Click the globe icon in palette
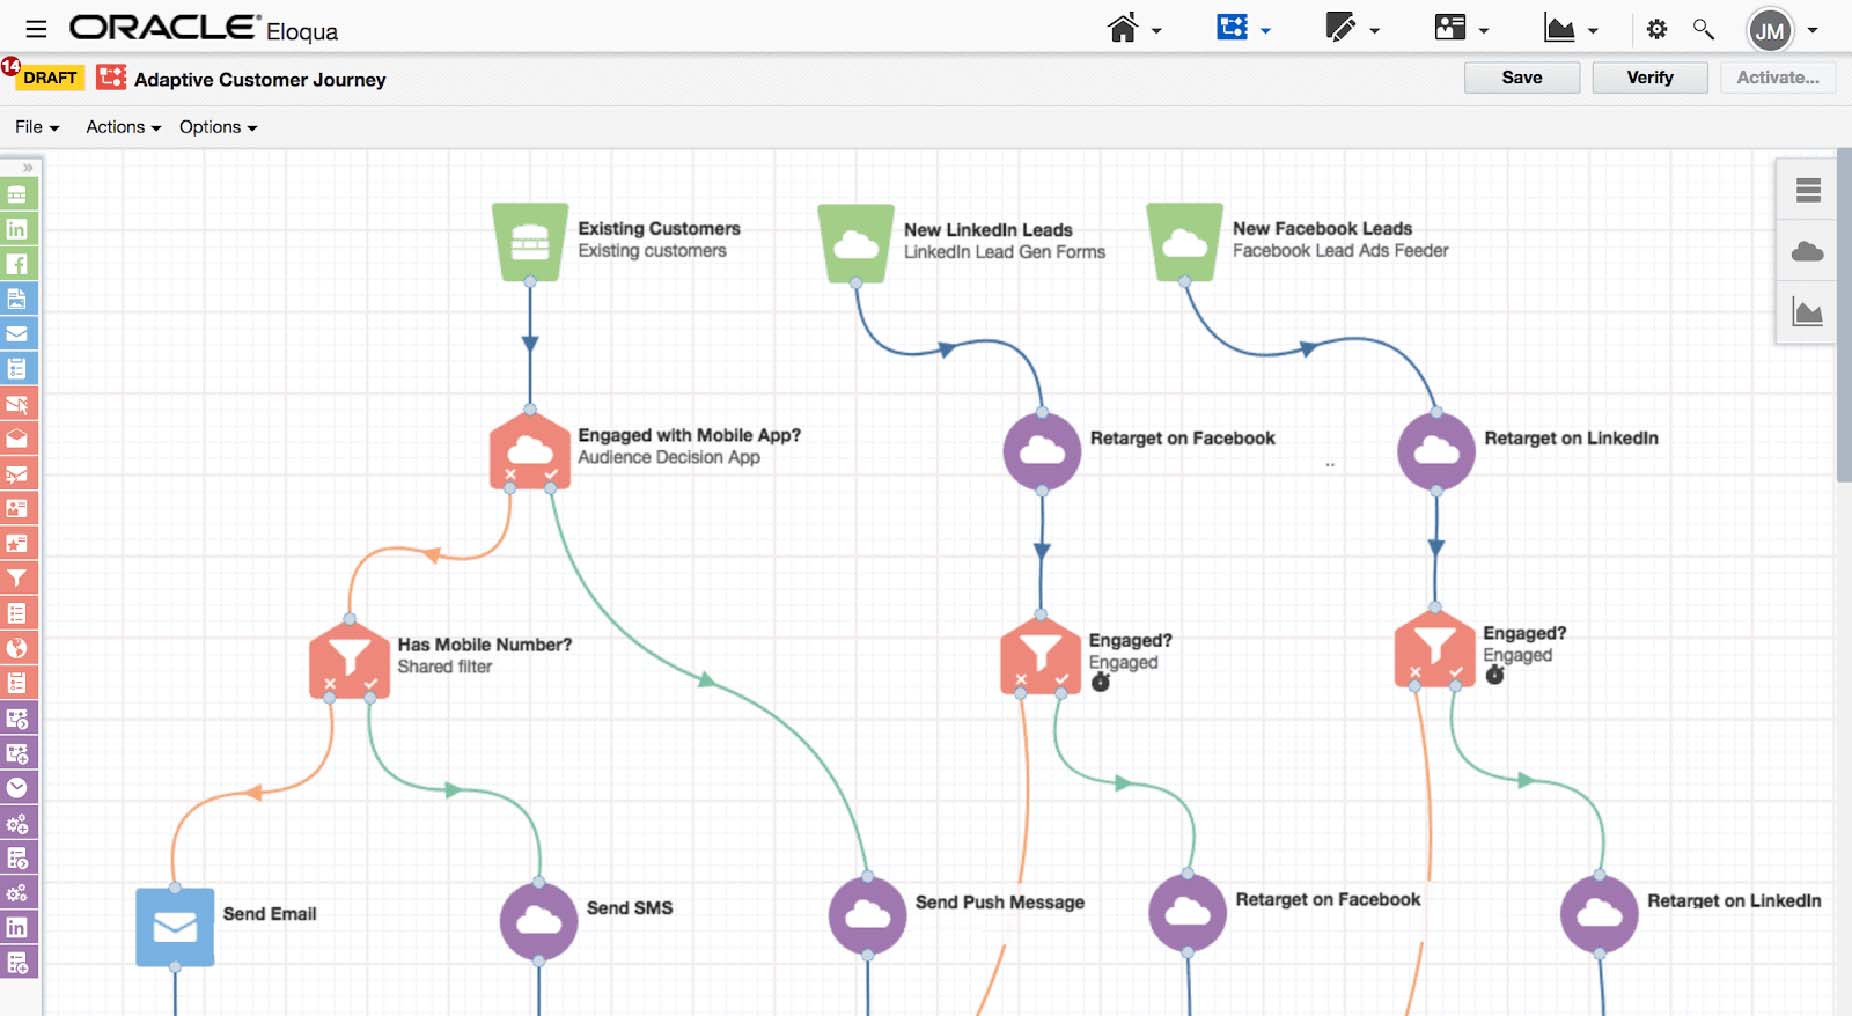 coord(17,648)
